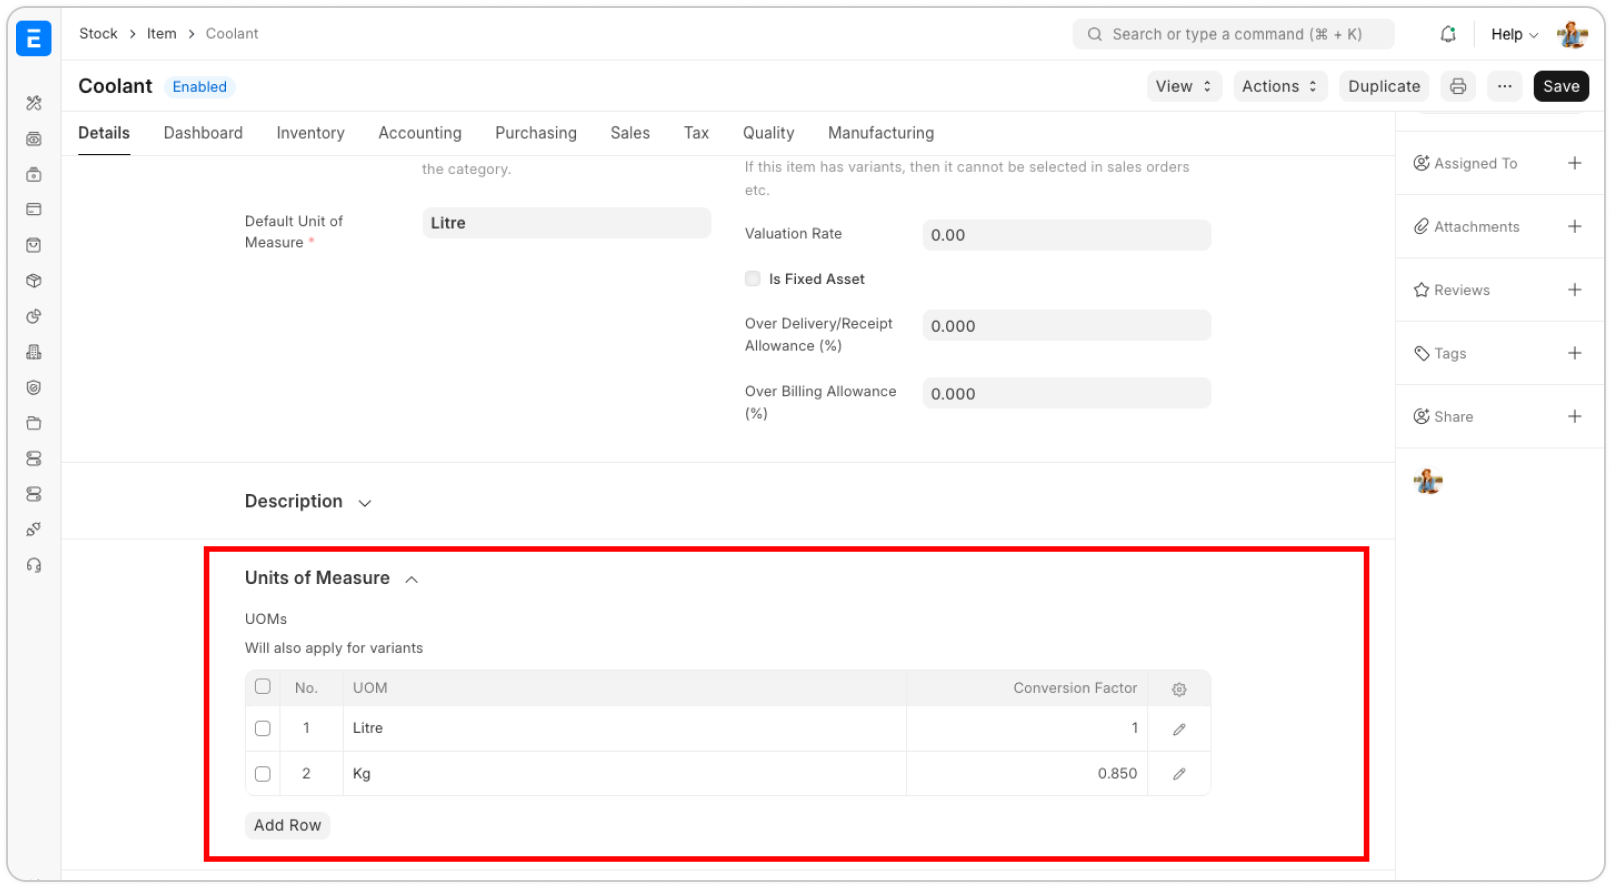Click the three-dots more options button
This screenshot has height=888, width=1612.
point(1504,86)
